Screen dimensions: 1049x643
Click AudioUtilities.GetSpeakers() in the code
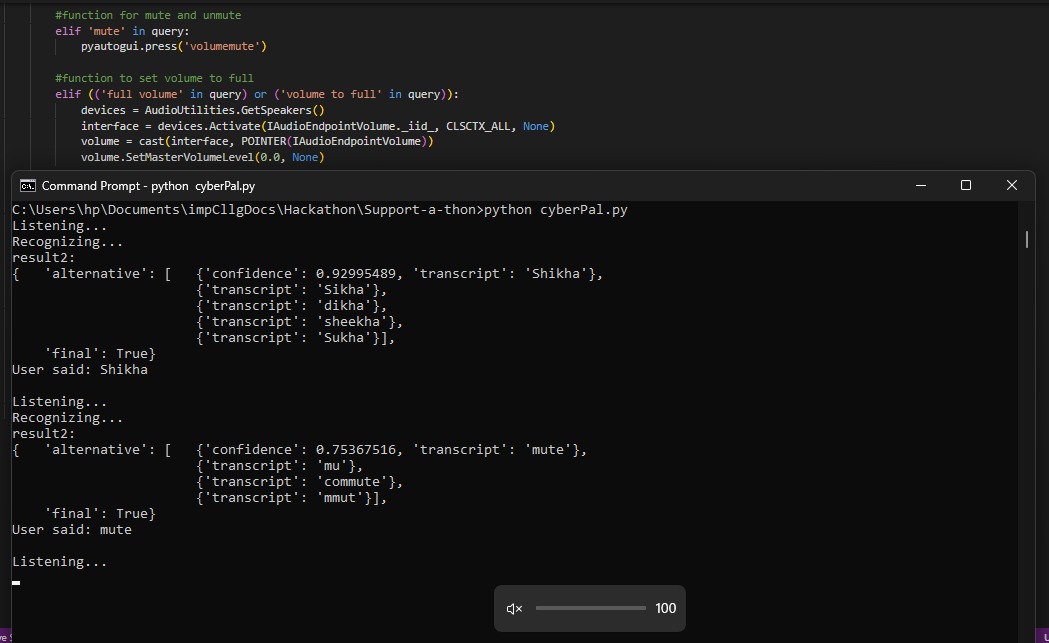click(x=234, y=110)
